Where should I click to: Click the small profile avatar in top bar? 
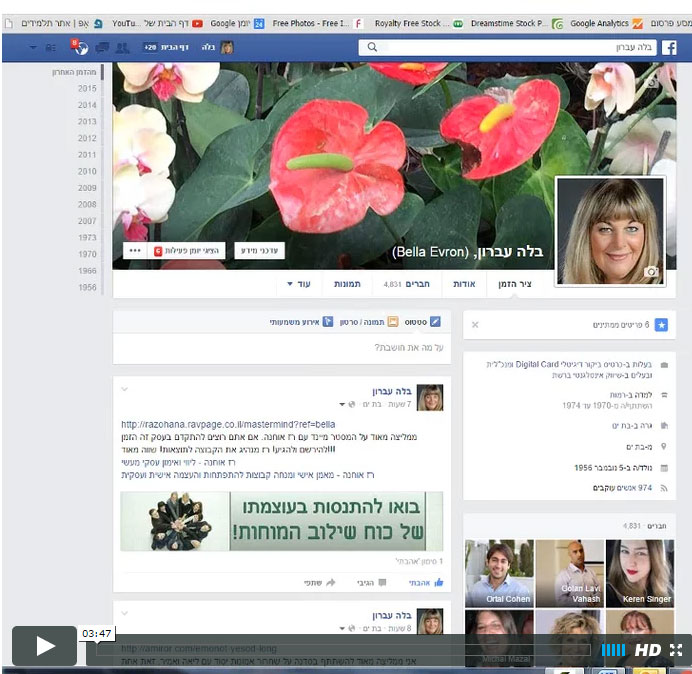pos(227,48)
